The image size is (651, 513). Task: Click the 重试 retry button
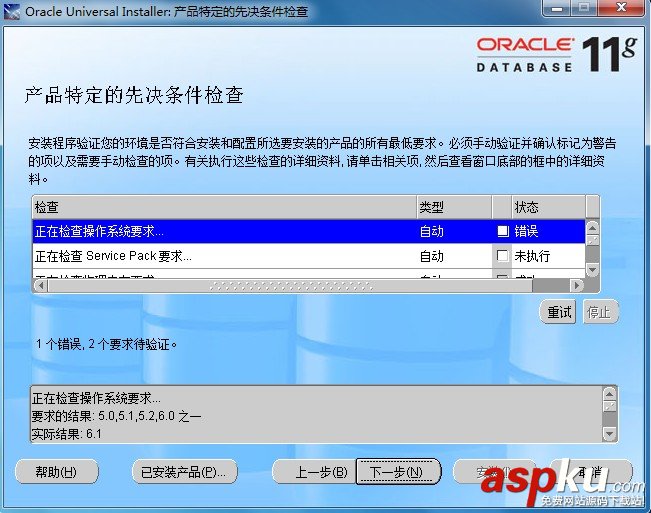click(x=558, y=312)
